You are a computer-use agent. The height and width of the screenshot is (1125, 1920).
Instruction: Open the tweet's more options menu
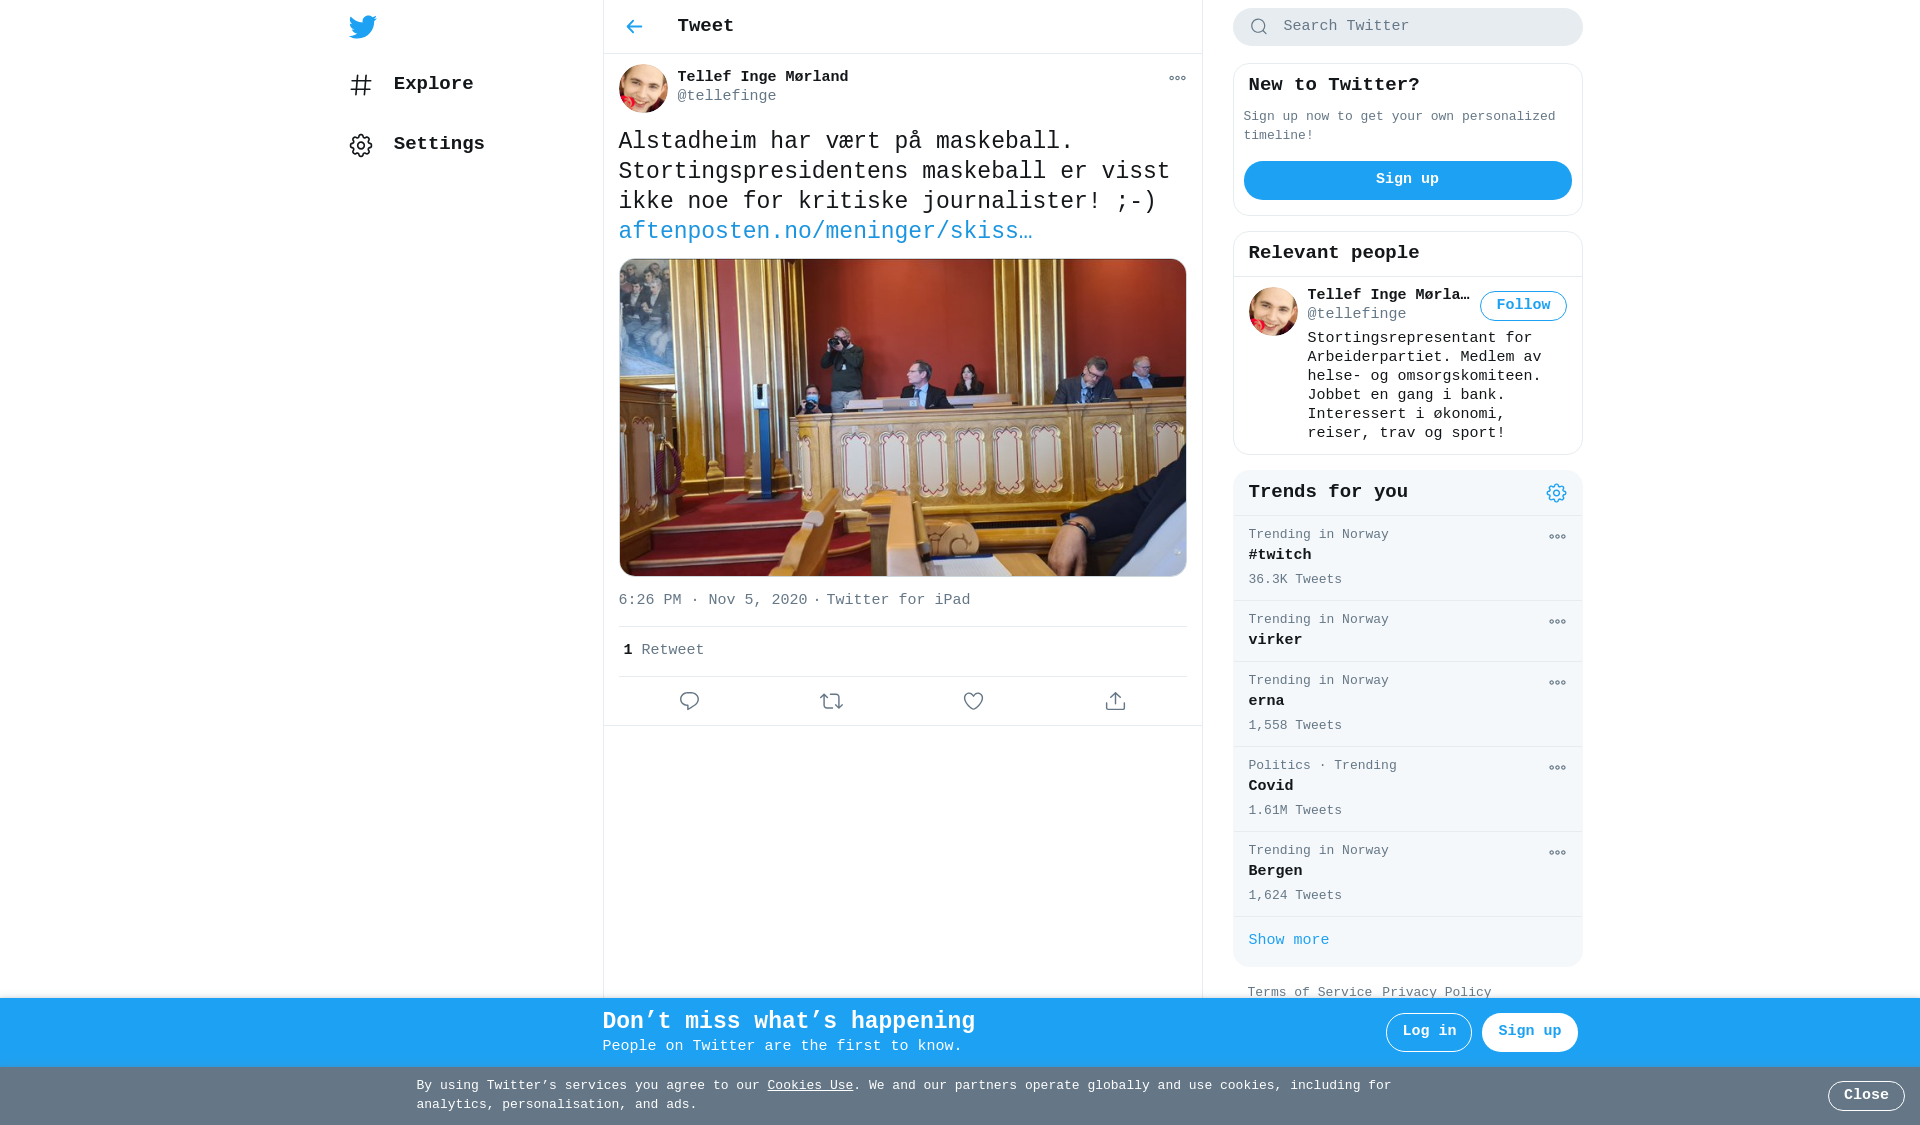coord(1177,78)
